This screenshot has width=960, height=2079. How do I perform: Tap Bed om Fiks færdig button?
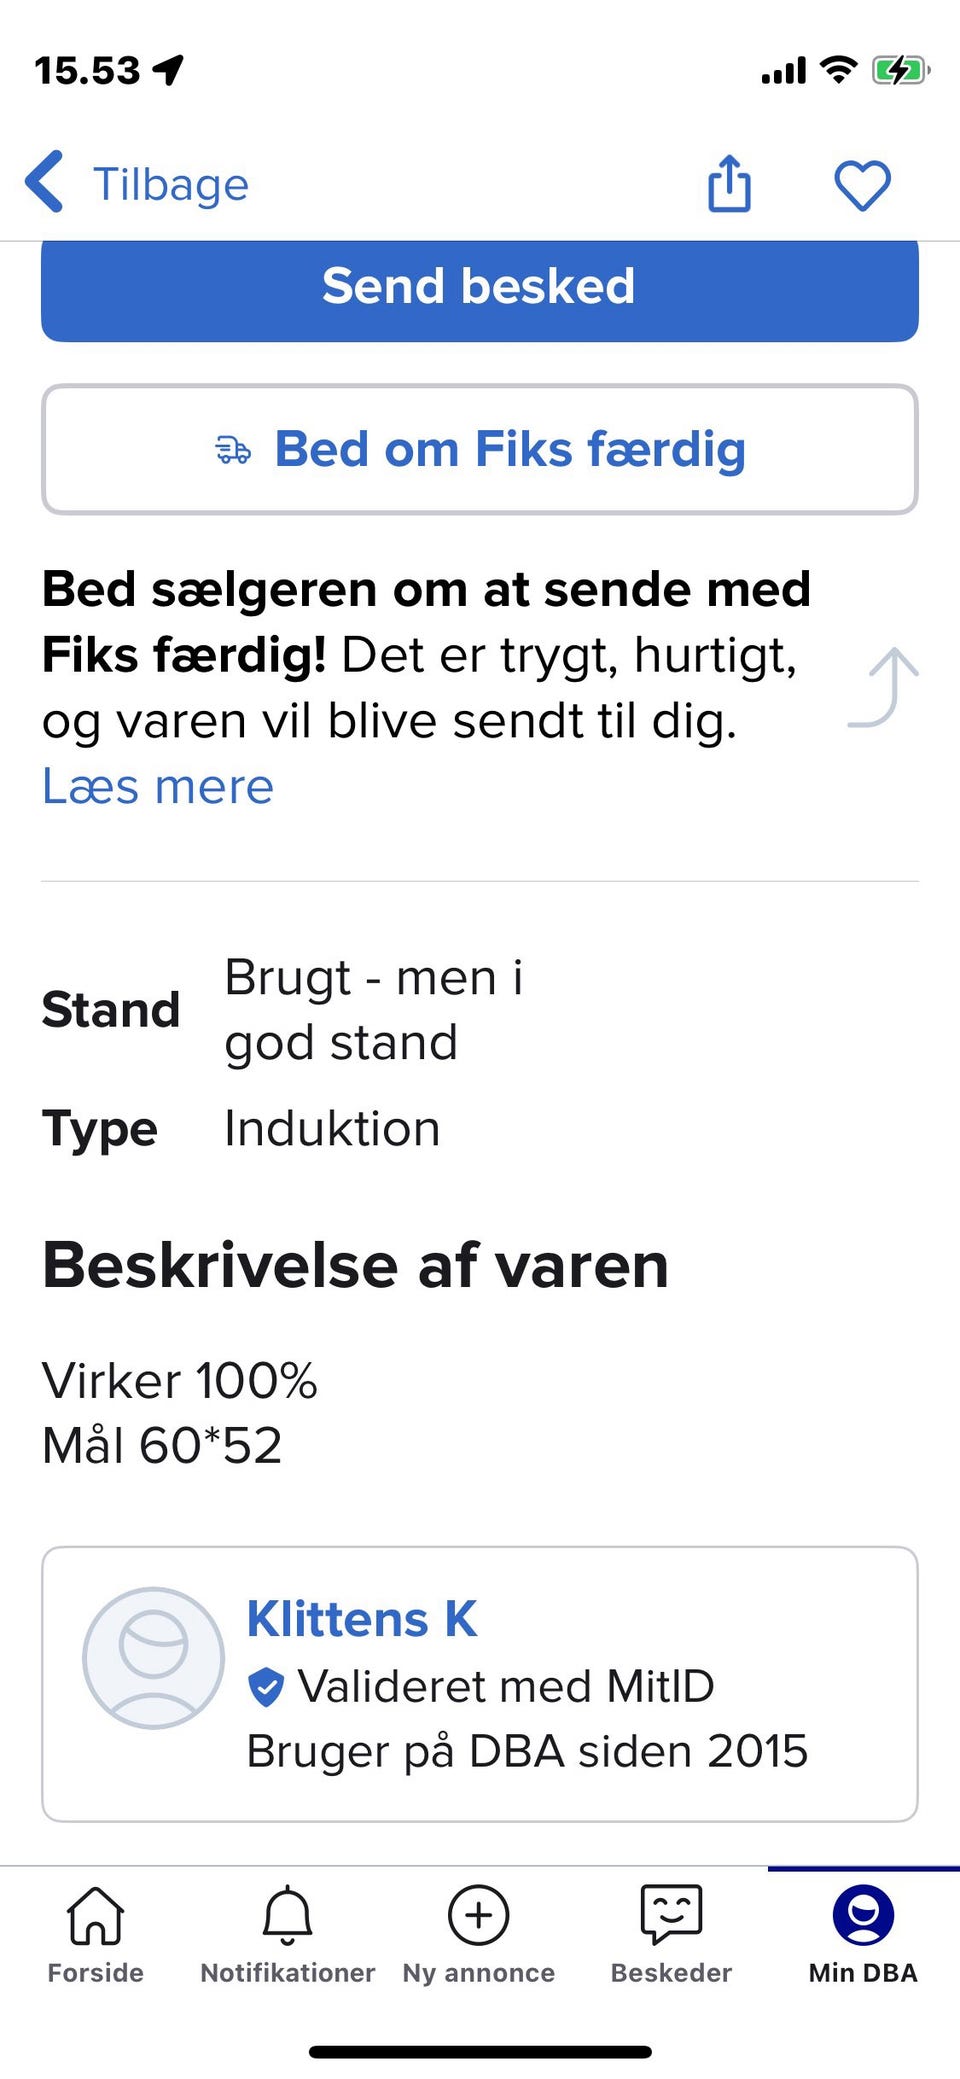point(480,449)
